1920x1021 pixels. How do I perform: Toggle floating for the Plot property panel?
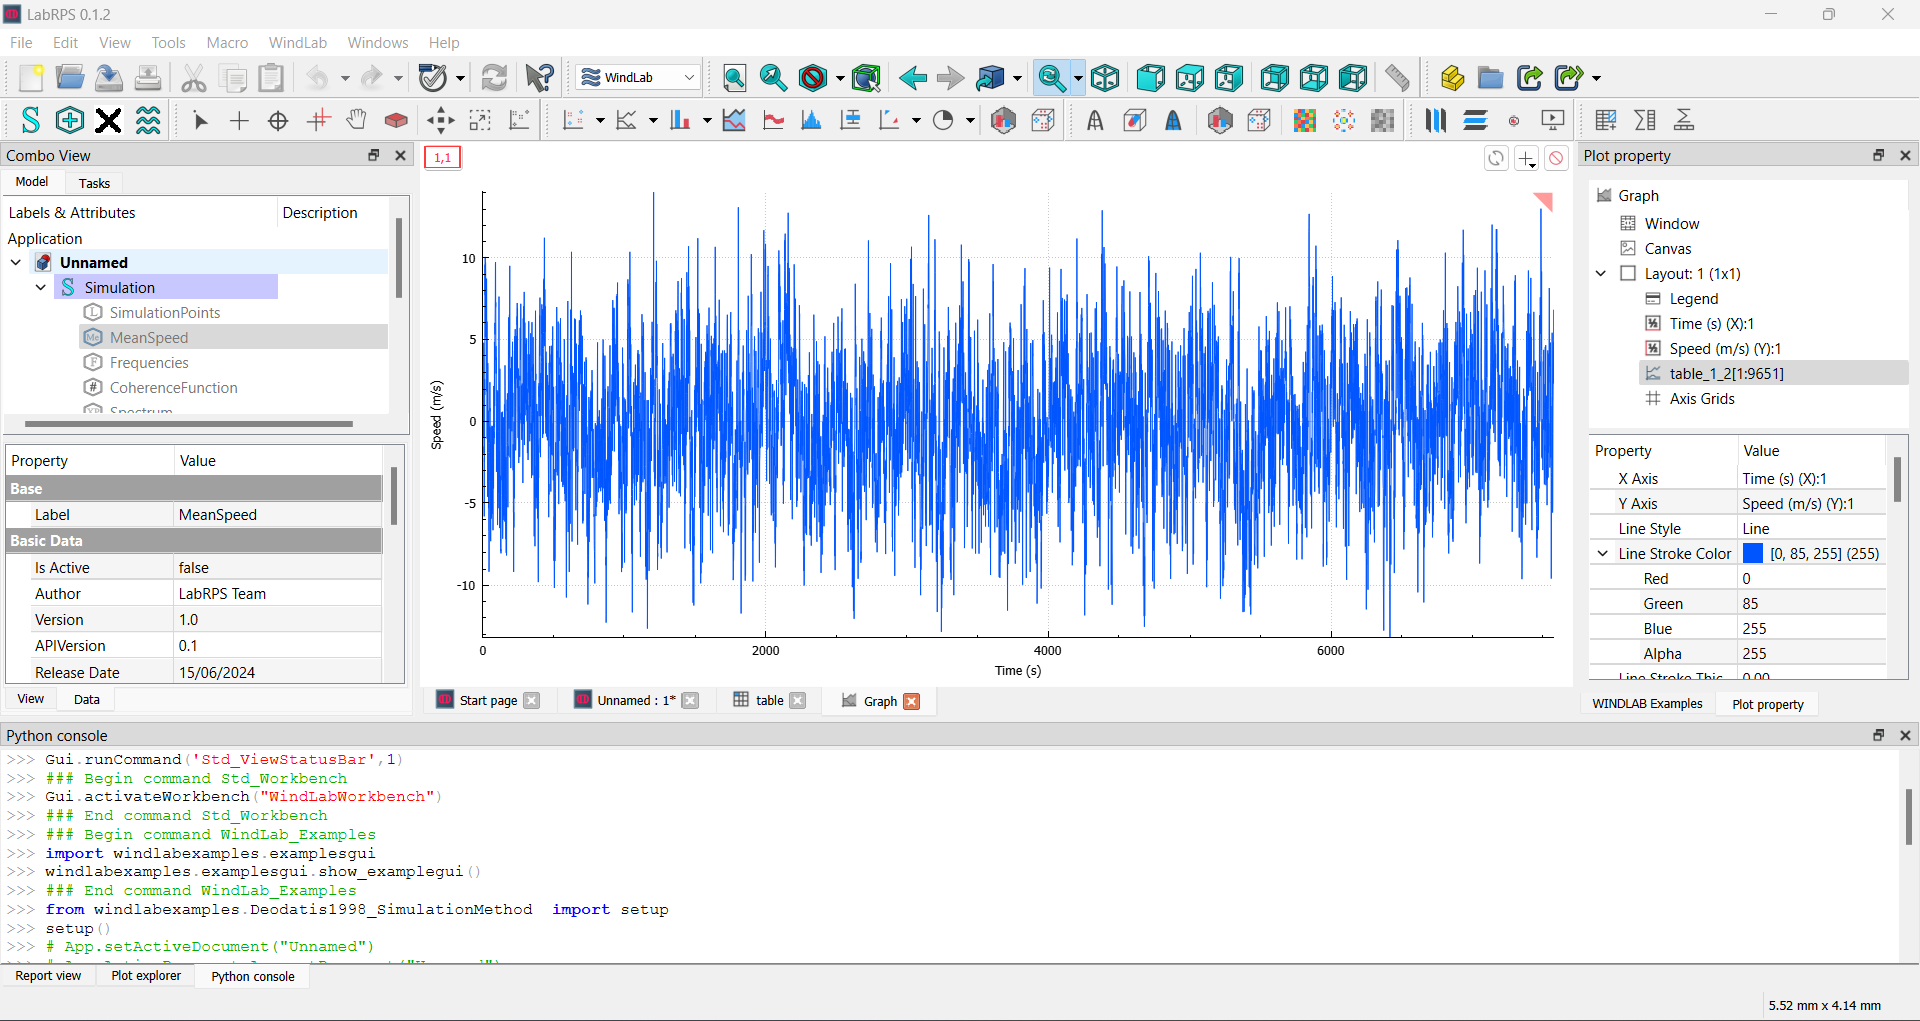1878,155
